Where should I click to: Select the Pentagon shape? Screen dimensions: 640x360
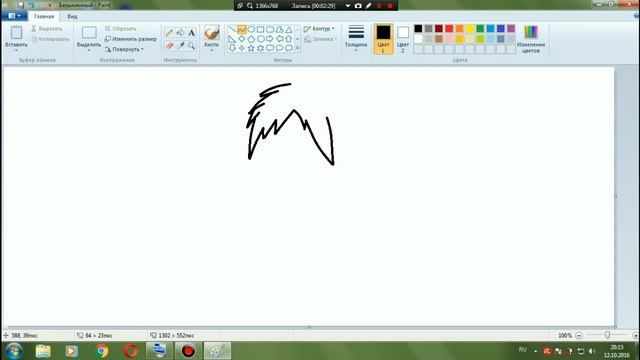click(251, 39)
